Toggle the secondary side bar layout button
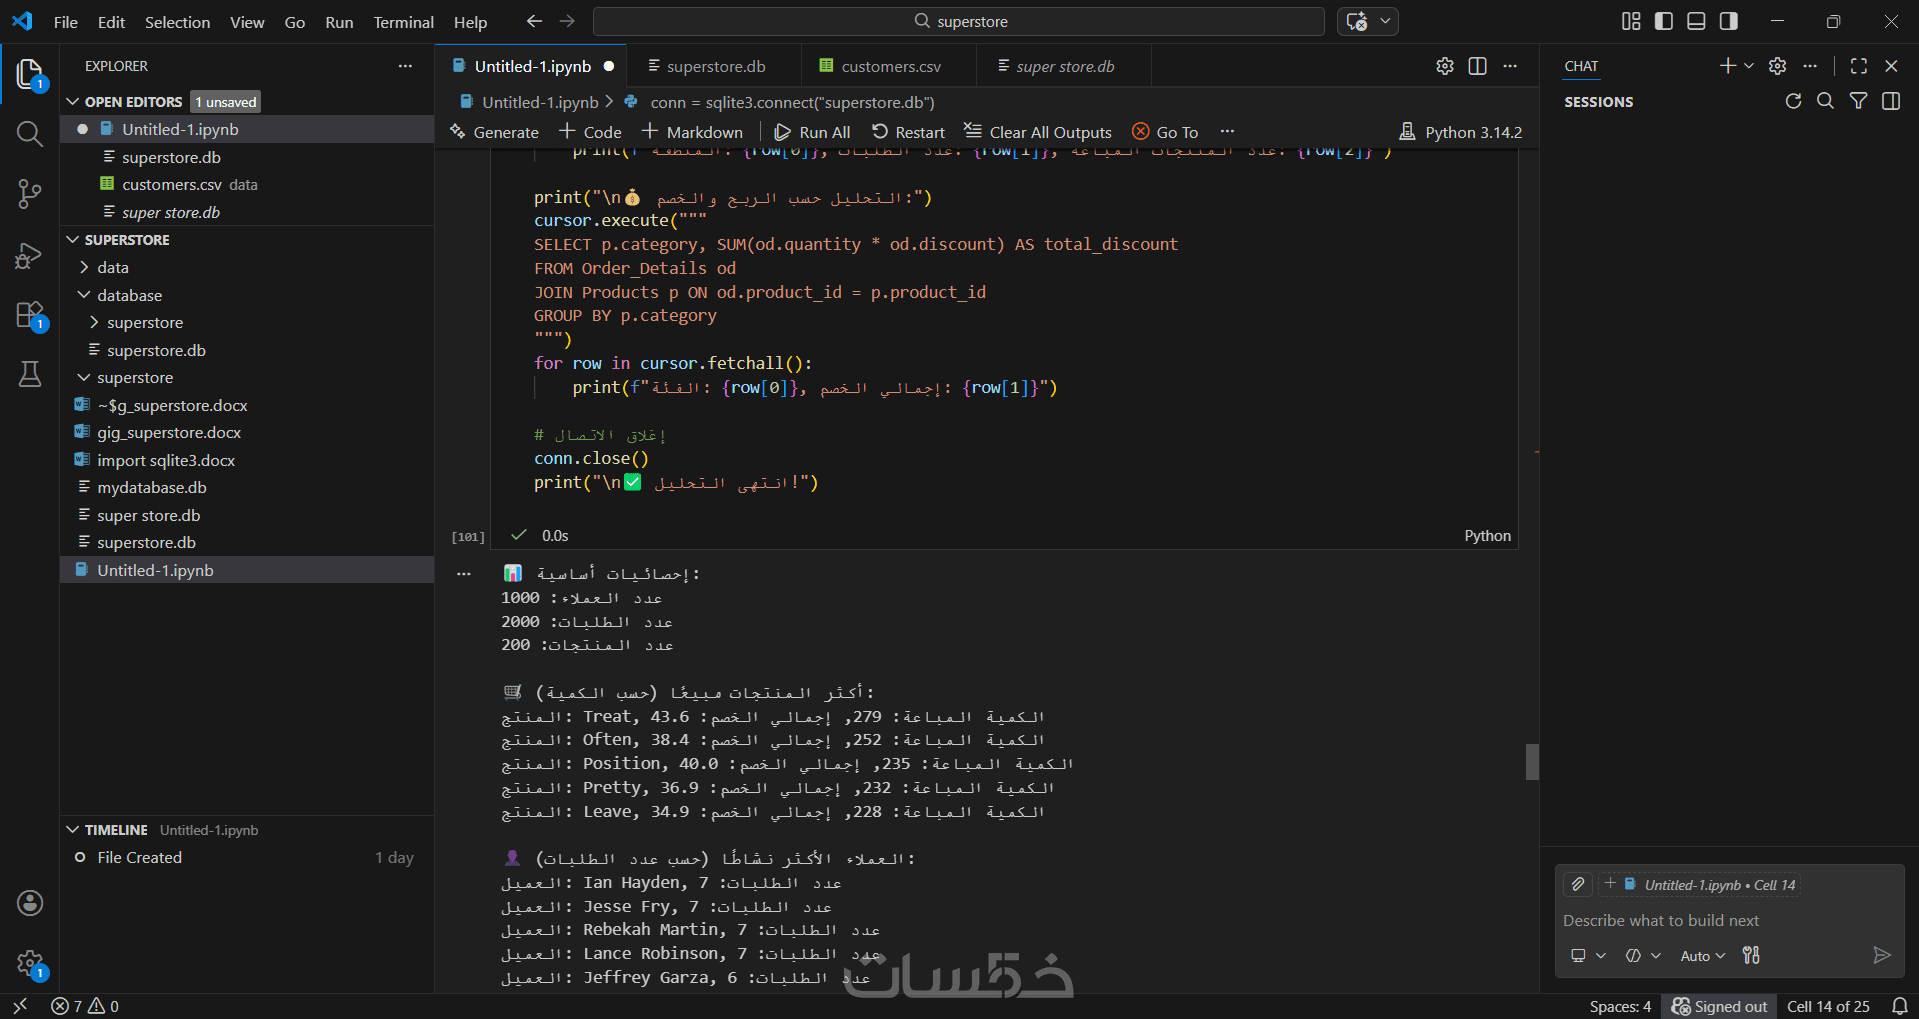Screen dimensions: 1919x1019 point(1728,21)
